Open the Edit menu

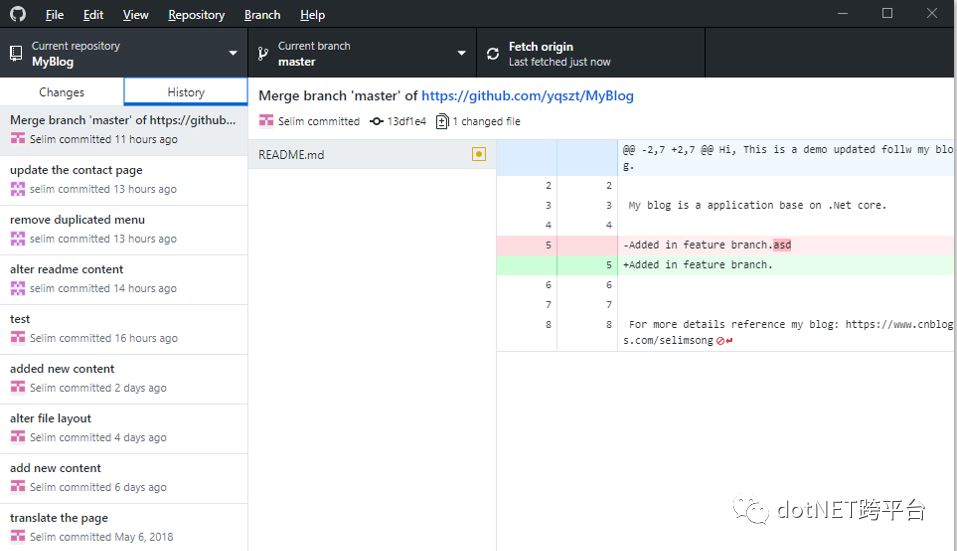click(93, 15)
